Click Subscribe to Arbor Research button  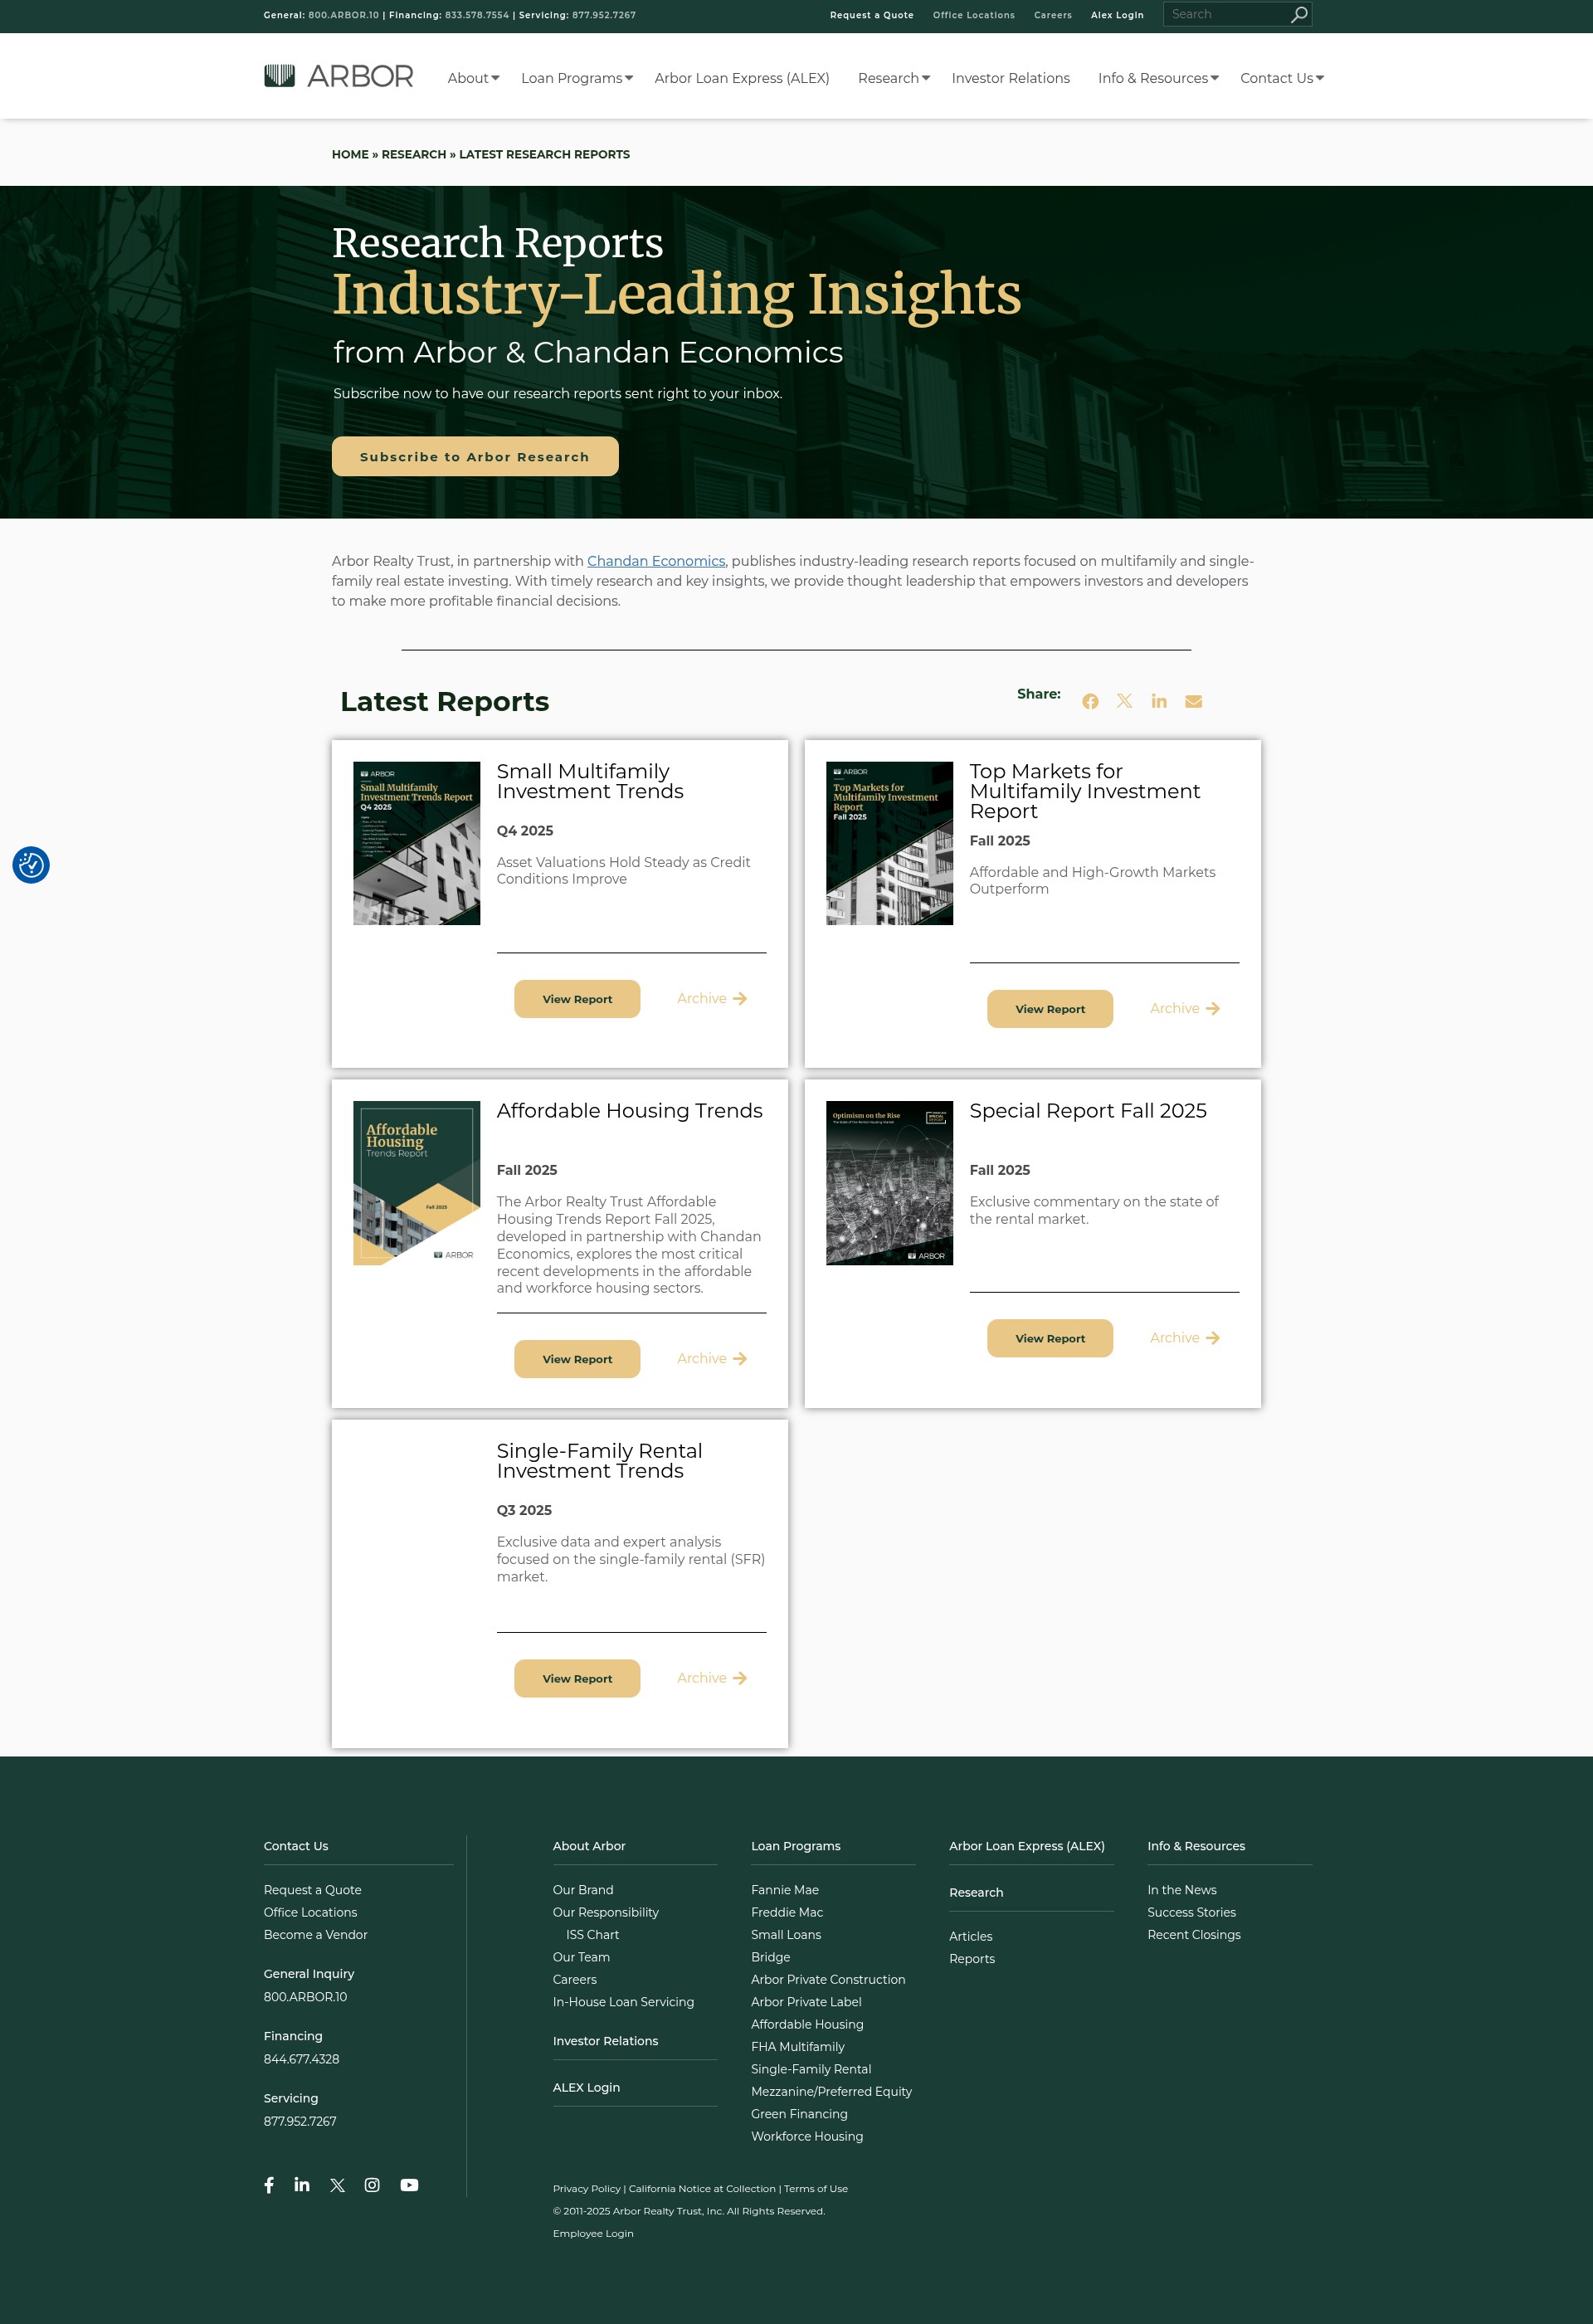(475, 456)
